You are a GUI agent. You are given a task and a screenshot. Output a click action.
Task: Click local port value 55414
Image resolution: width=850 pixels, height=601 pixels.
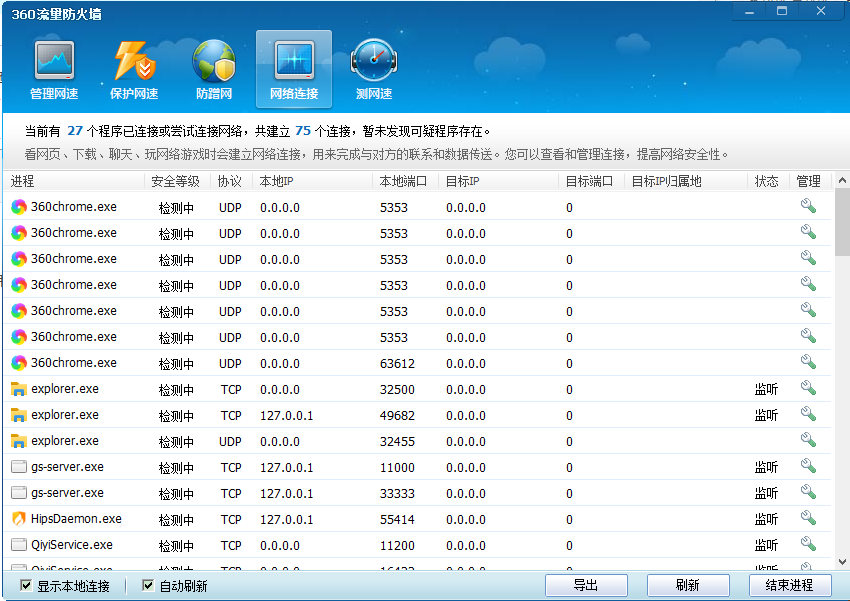coord(397,520)
